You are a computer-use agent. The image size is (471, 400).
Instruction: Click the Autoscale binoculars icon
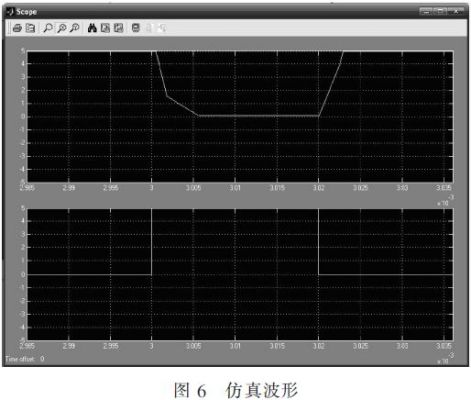pos(92,28)
